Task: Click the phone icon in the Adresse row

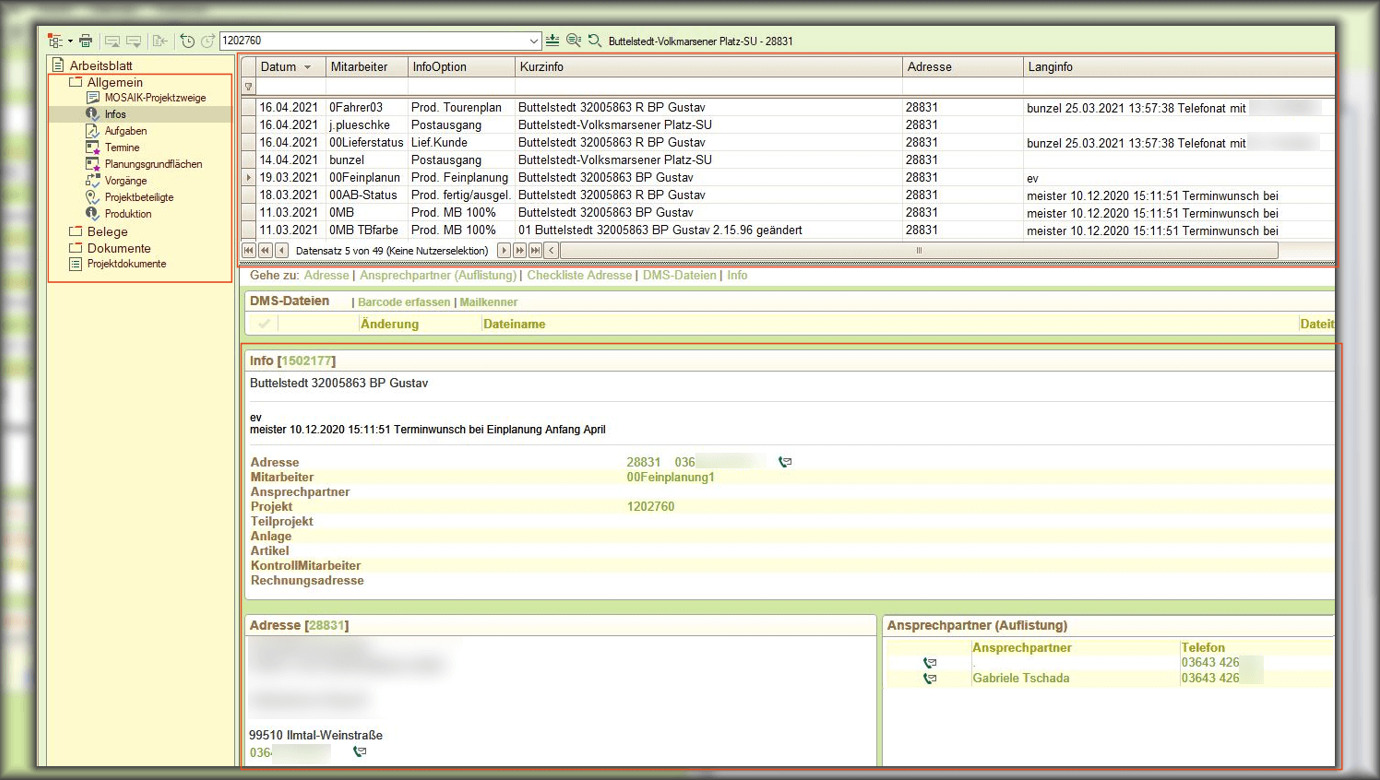Action: tap(785, 462)
